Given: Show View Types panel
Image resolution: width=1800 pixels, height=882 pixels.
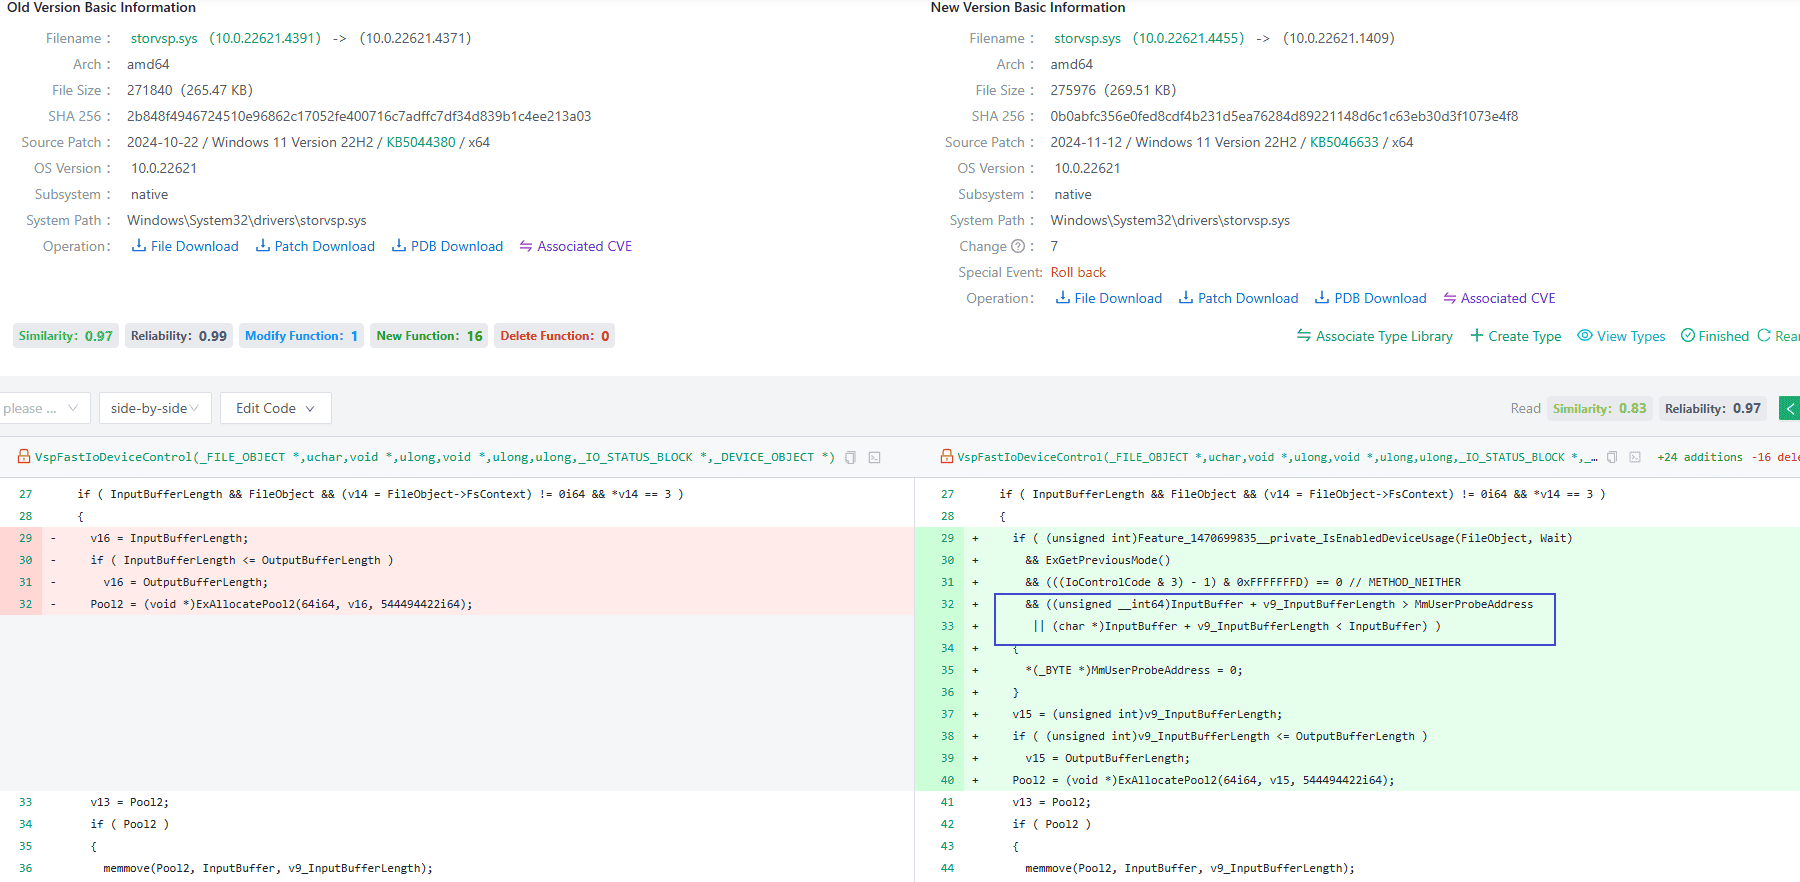Looking at the screenshot, I should point(1621,336).
